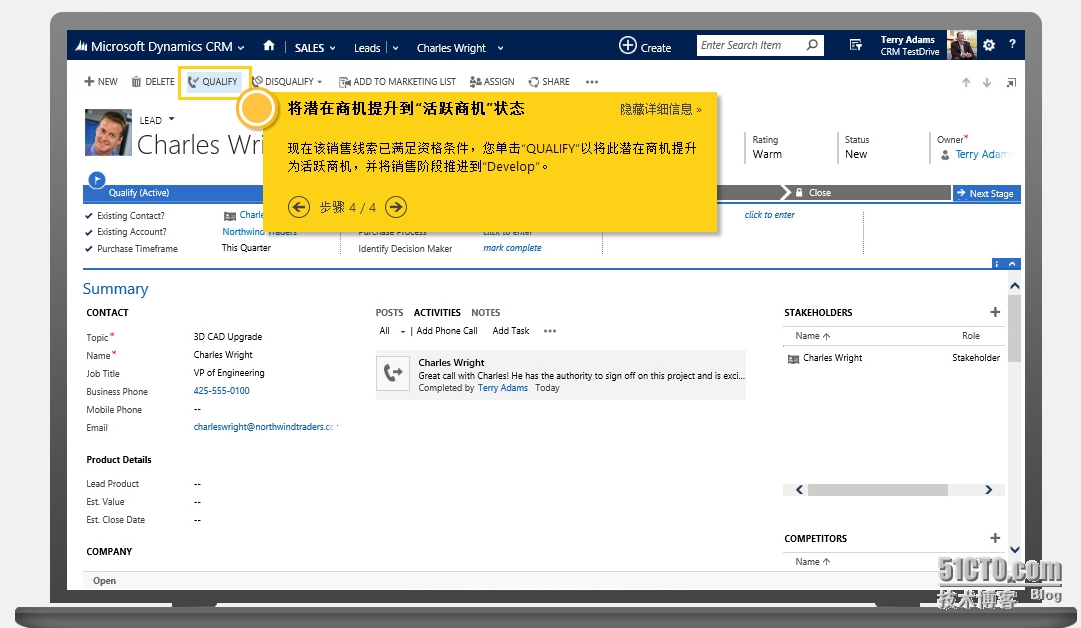The image size is (1081, 628).
Task: Add a stakeholder with plus icon
Action: tap(995, 312)
